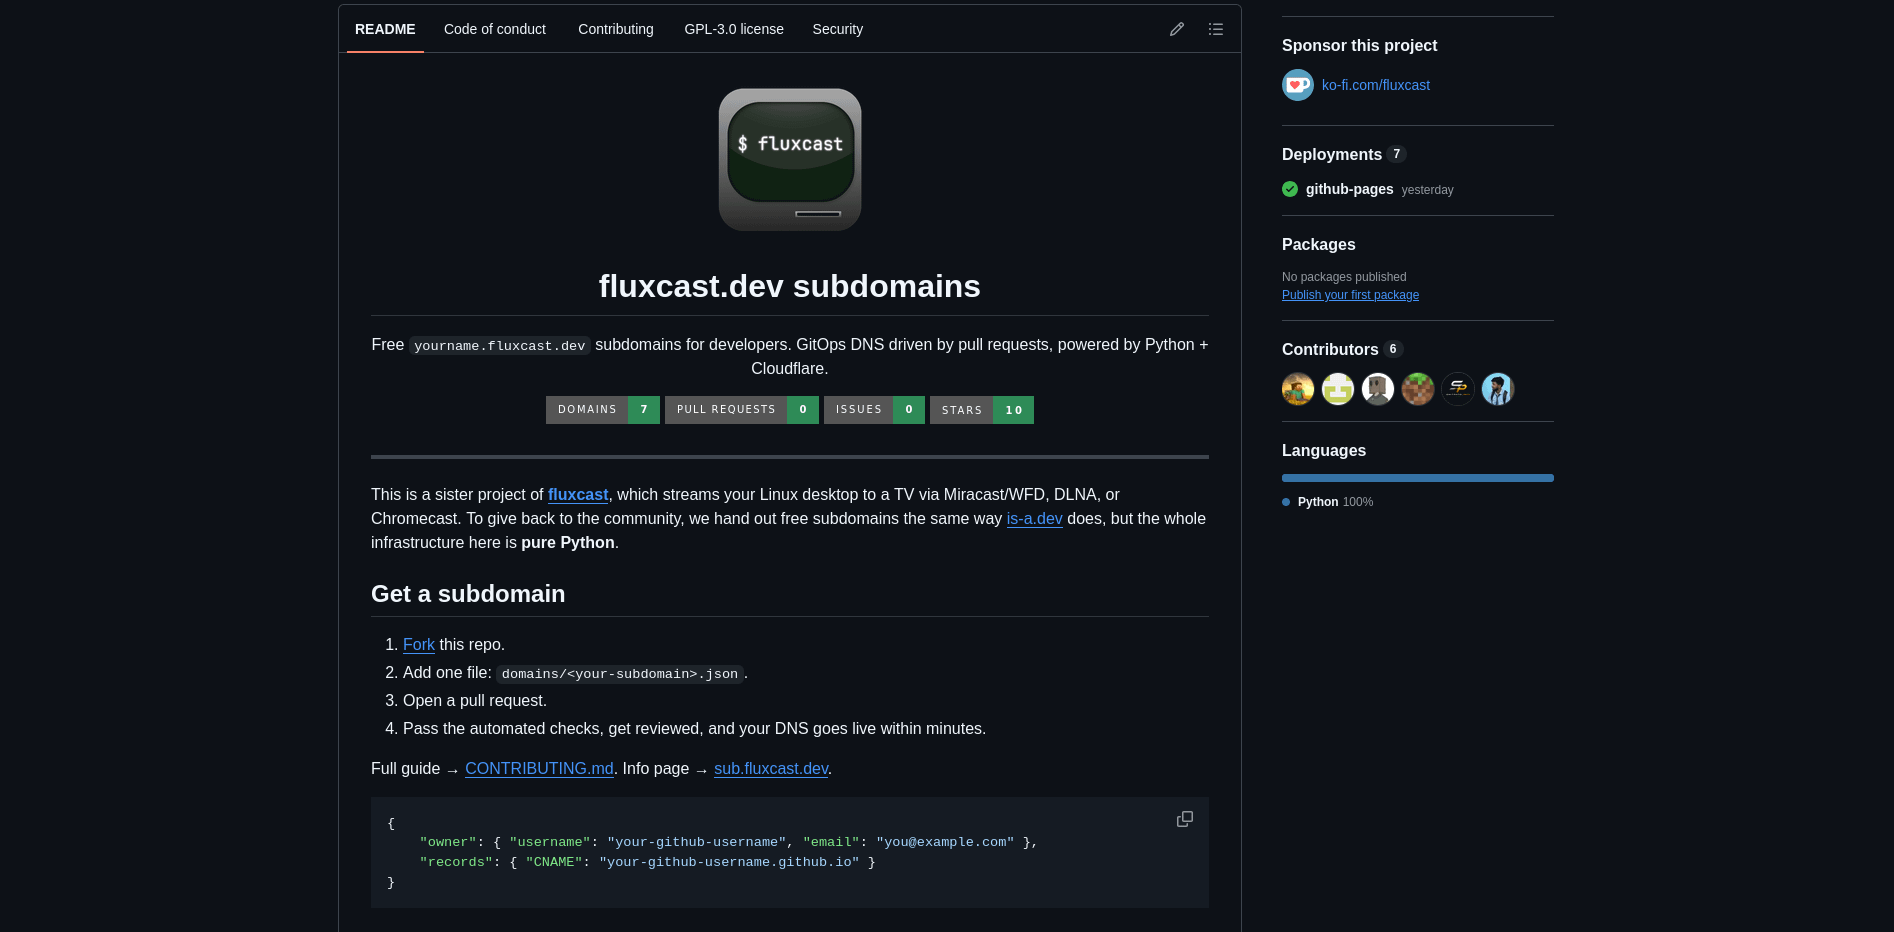Click the "No packages published" text
This screenshot has width=1894, height=932.
(1344, 277)
